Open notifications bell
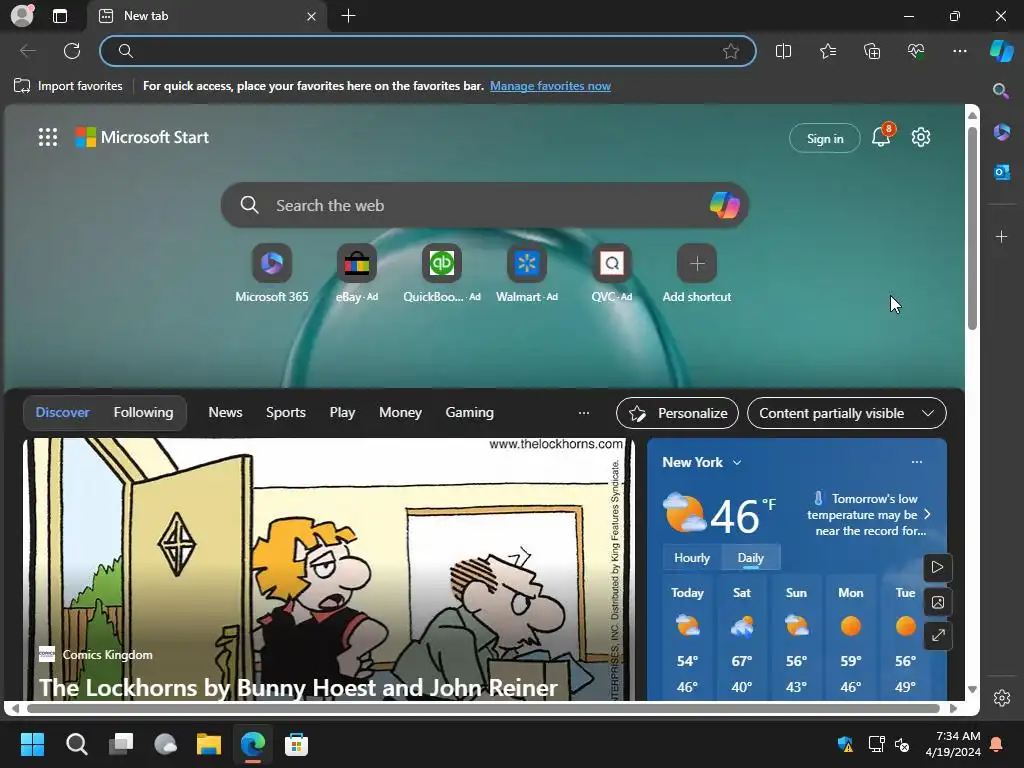This screenshot has height=768, width=1024. coord(882,136)
